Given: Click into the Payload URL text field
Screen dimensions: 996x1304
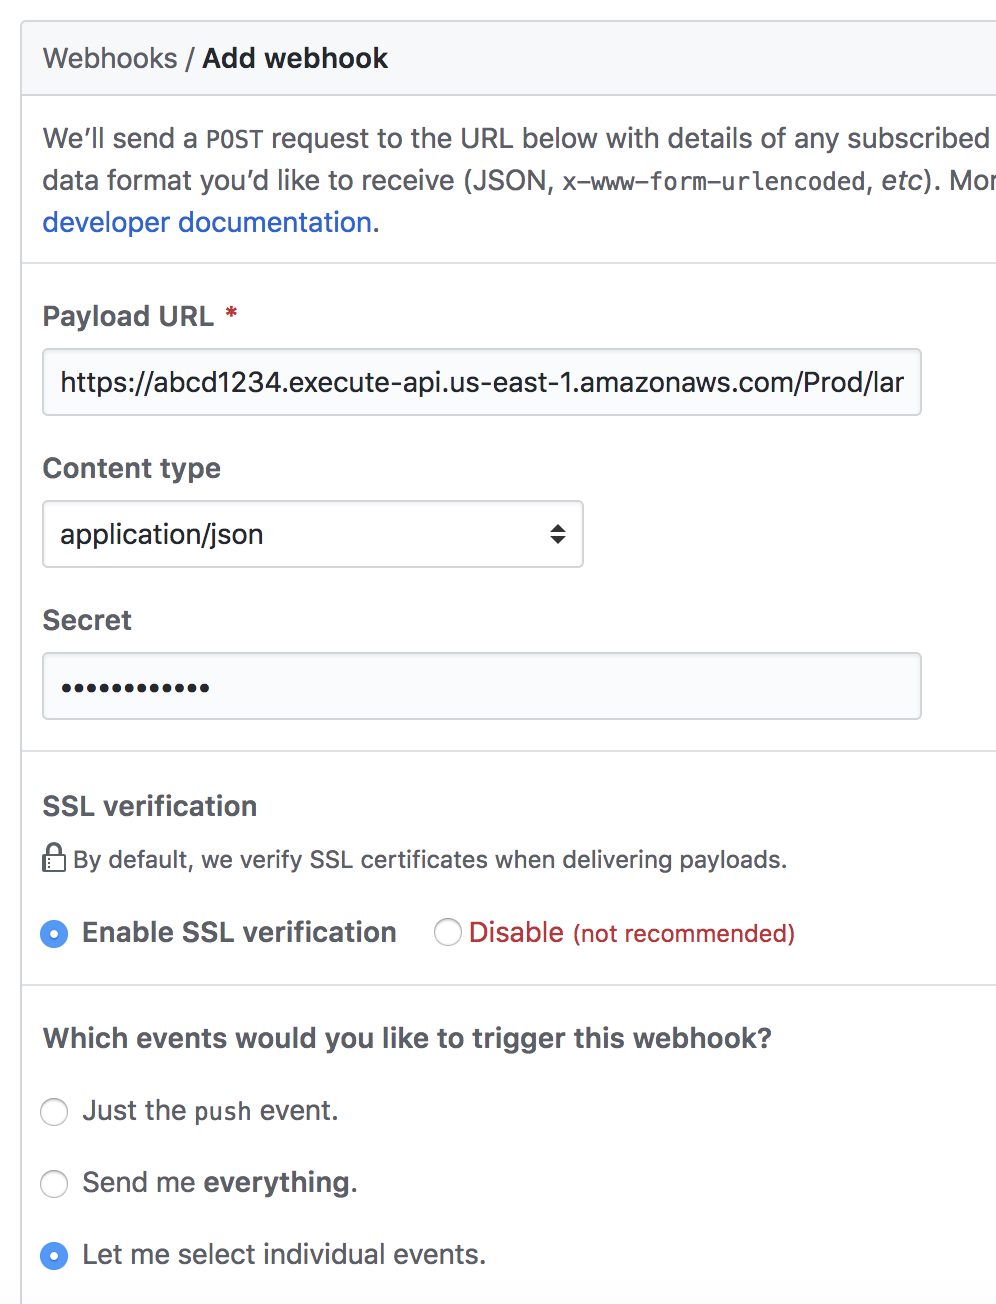Looking at the screenshot, I should point(481,382).
